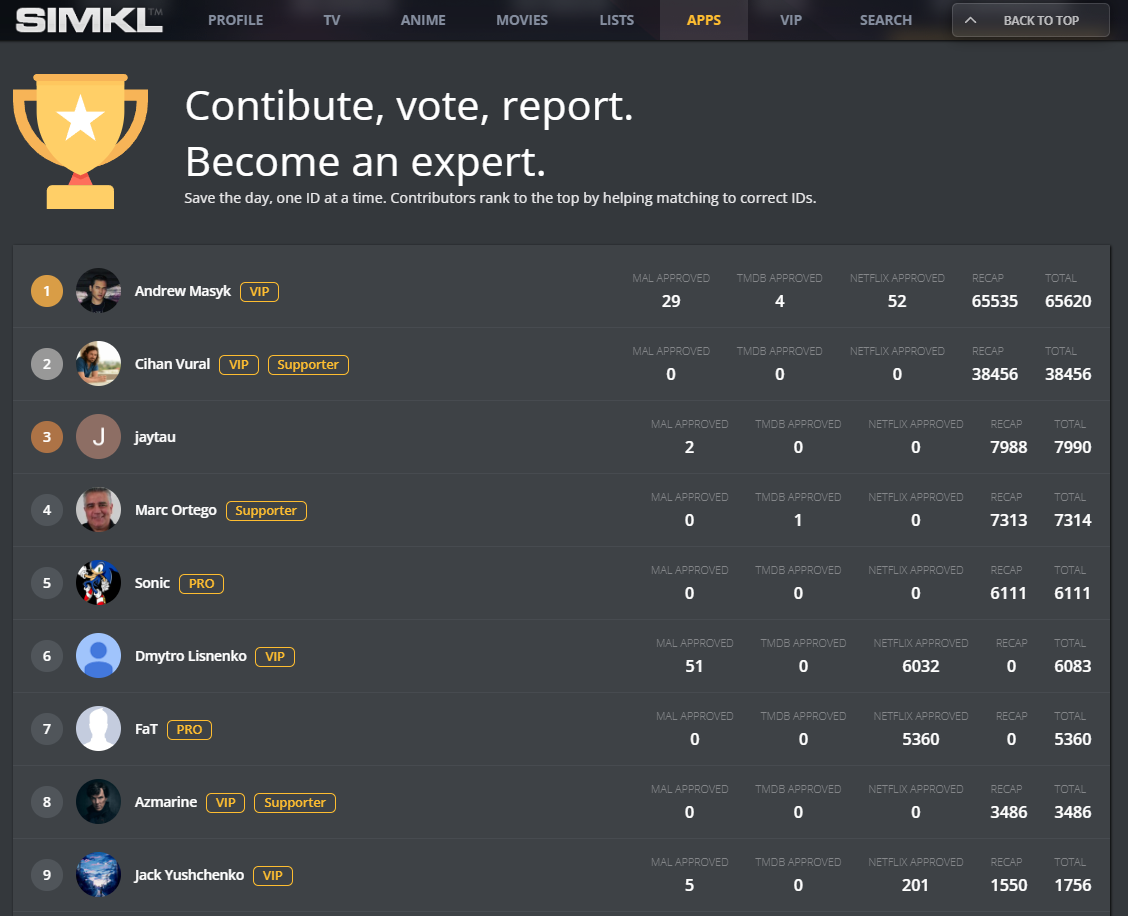Go to the Movies section
The height and width of the screenshot is (916, 1128).
(522, 20)
